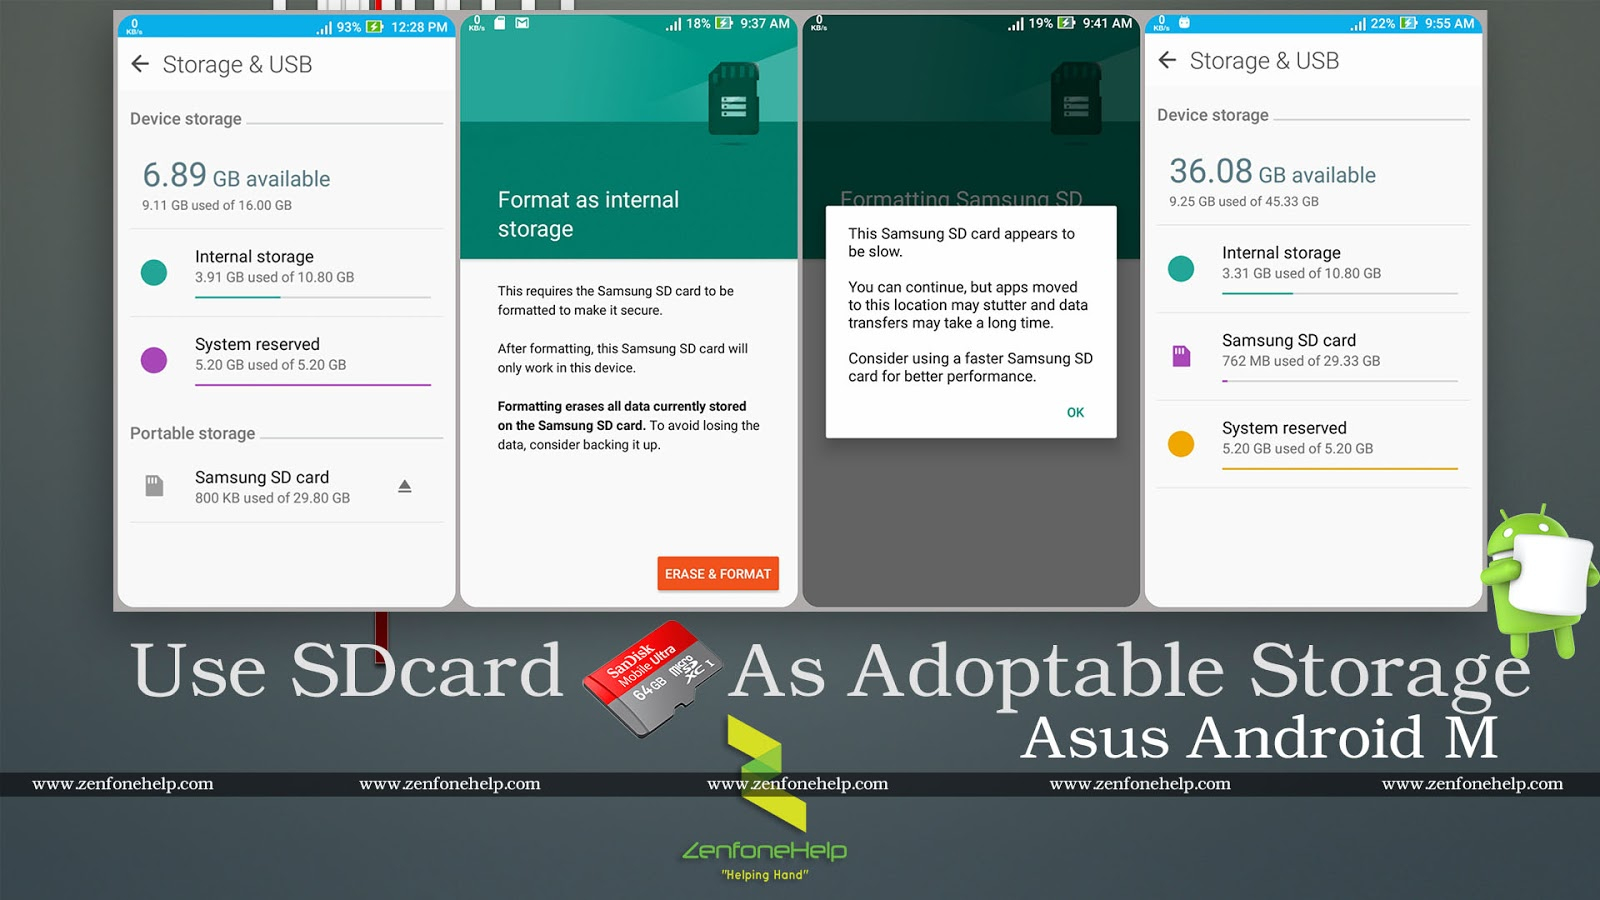This screenshot has width=1600, height=900.
Task: Open Samsung SD card 762 MB used entry
Action: tap(1313, 356)
